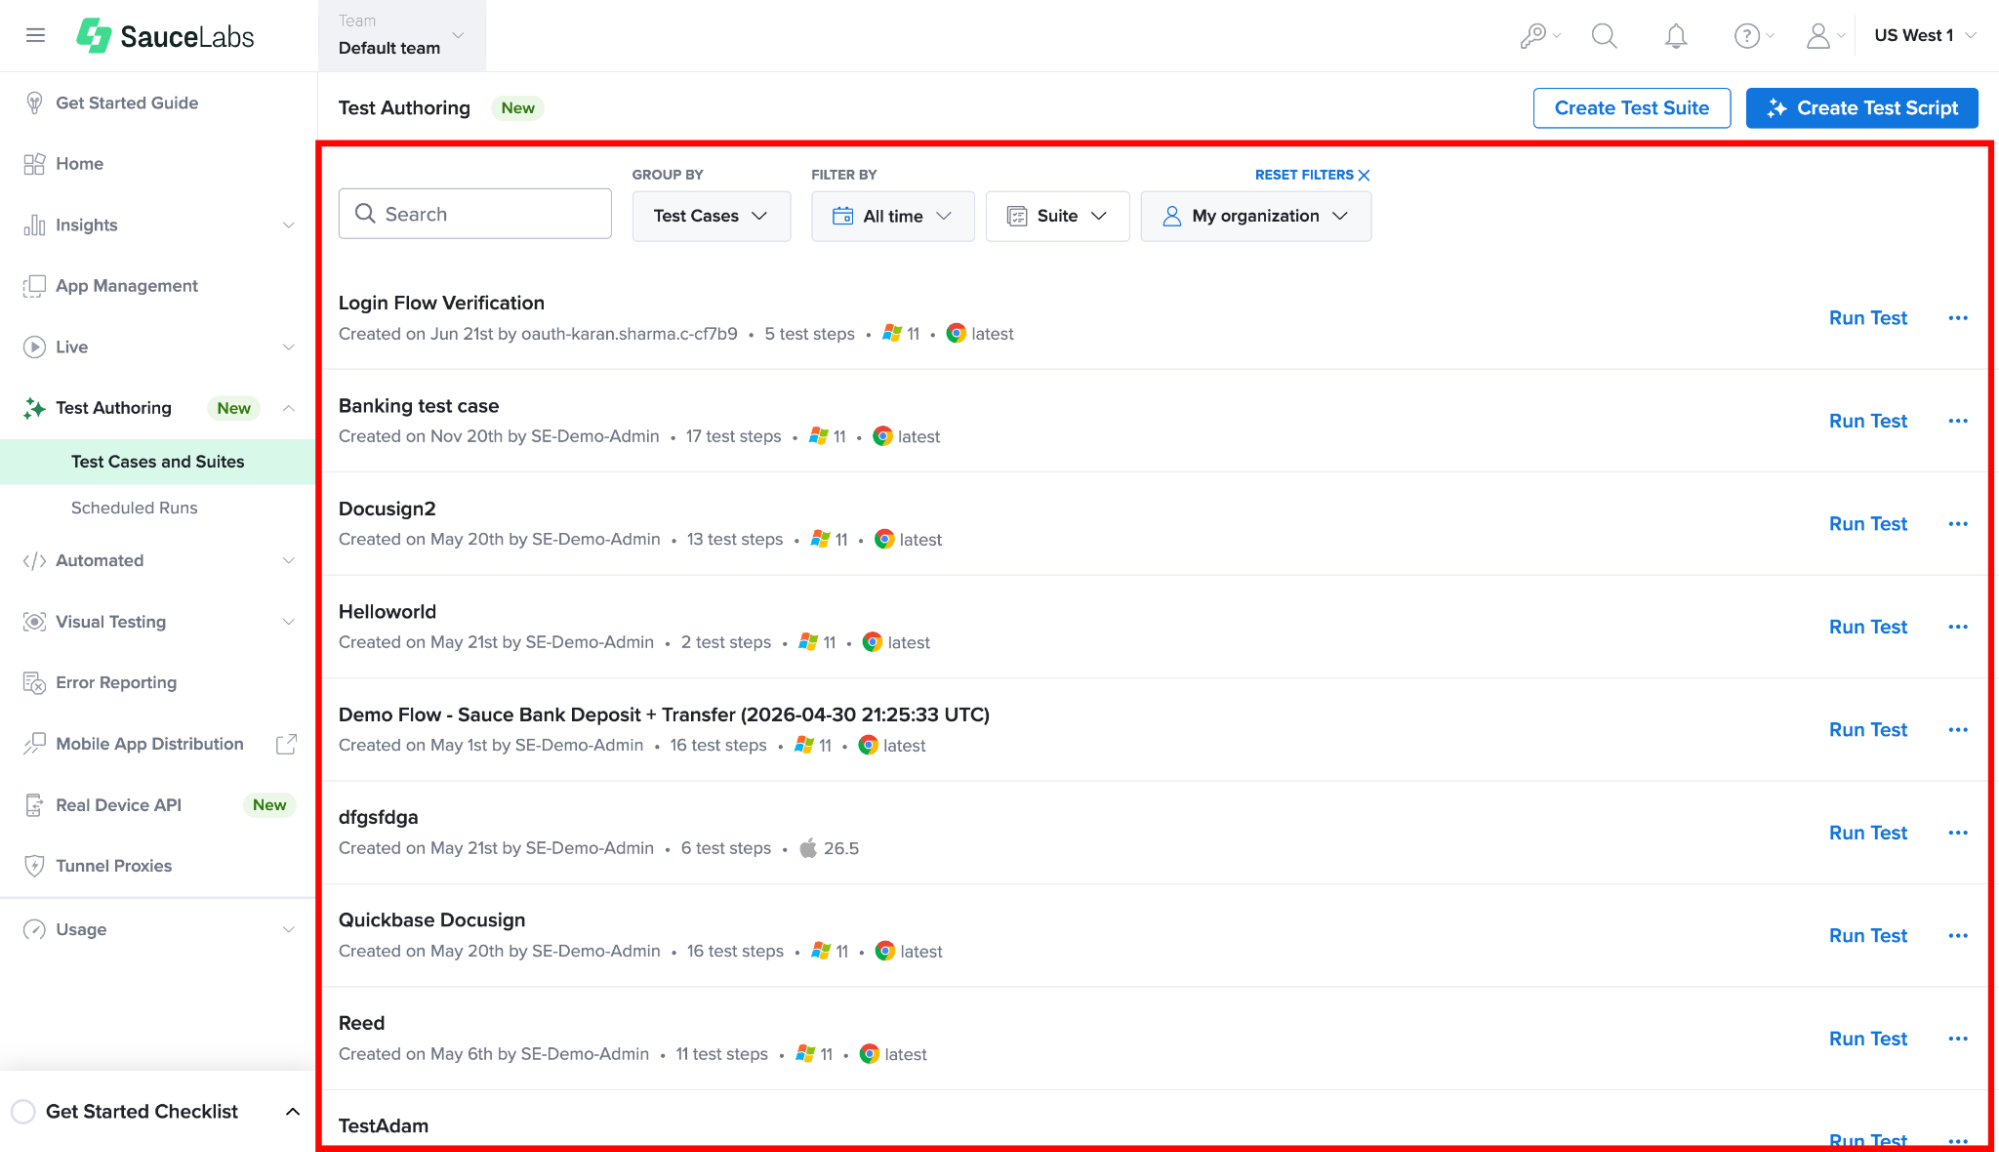The width and height of the screenshot is (1999, 1152).
Task: Open the Team Default team selector
Action: point(402,36)
